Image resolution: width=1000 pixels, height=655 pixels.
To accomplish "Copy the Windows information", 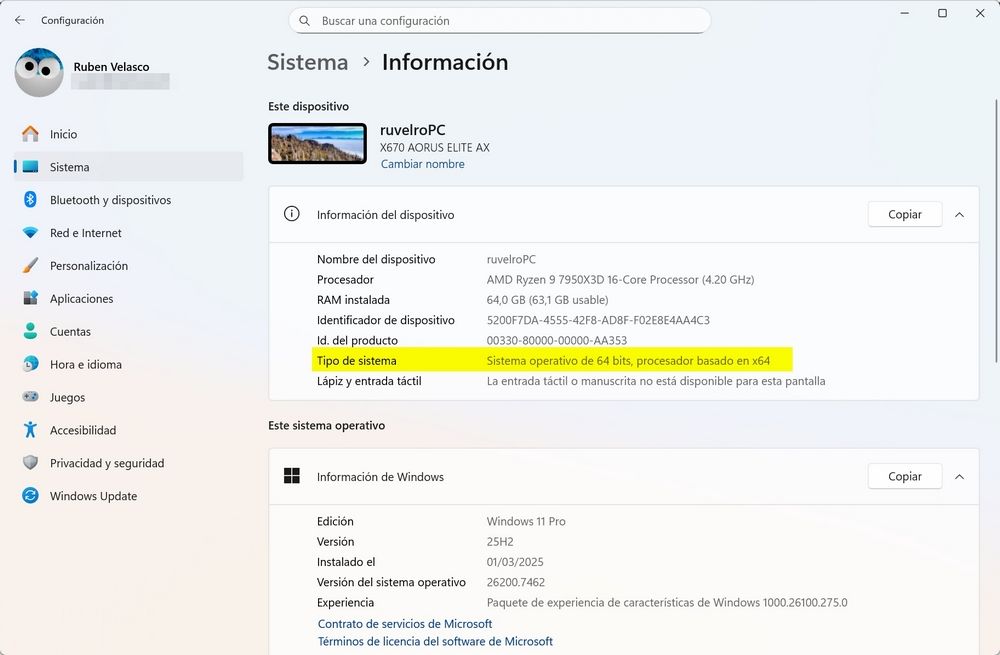I will pyautogui.click(x=904, y=477).
